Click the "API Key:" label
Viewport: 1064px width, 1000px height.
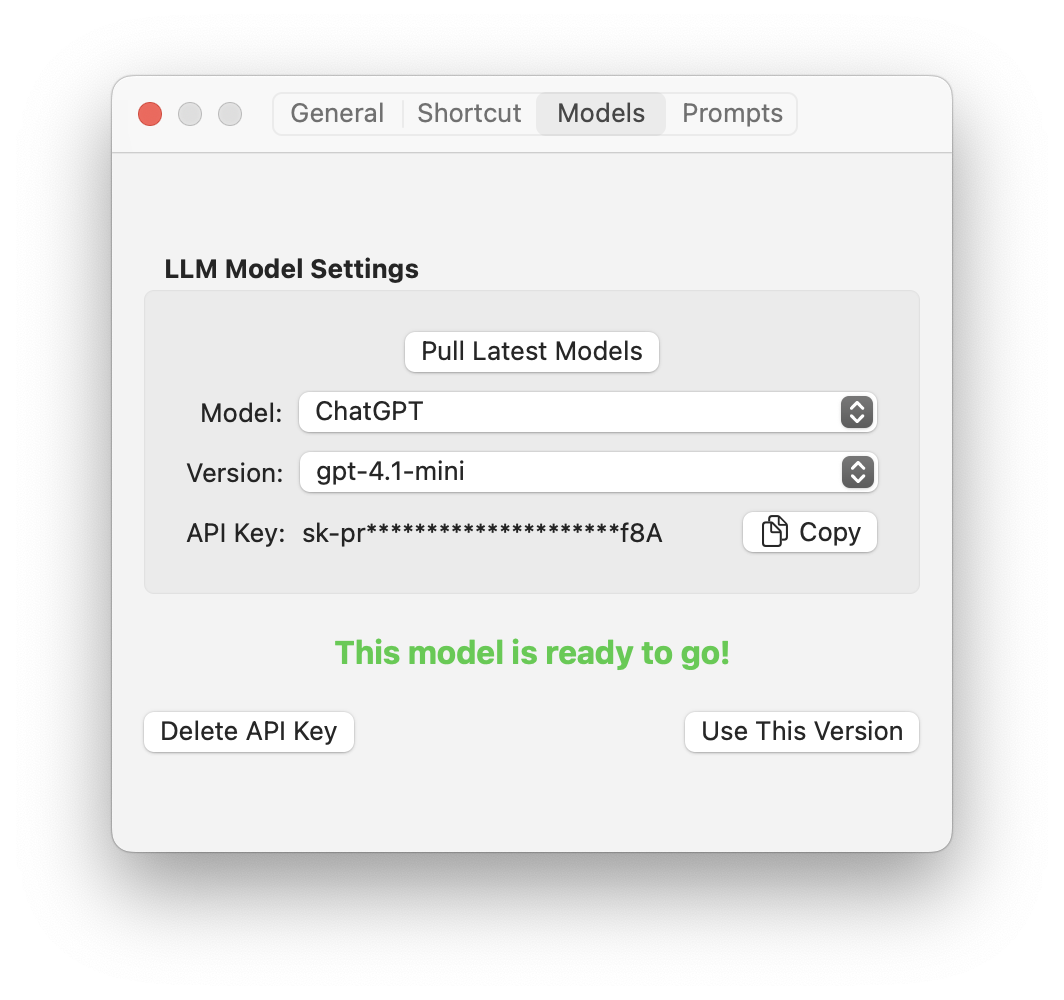point(236,533)
